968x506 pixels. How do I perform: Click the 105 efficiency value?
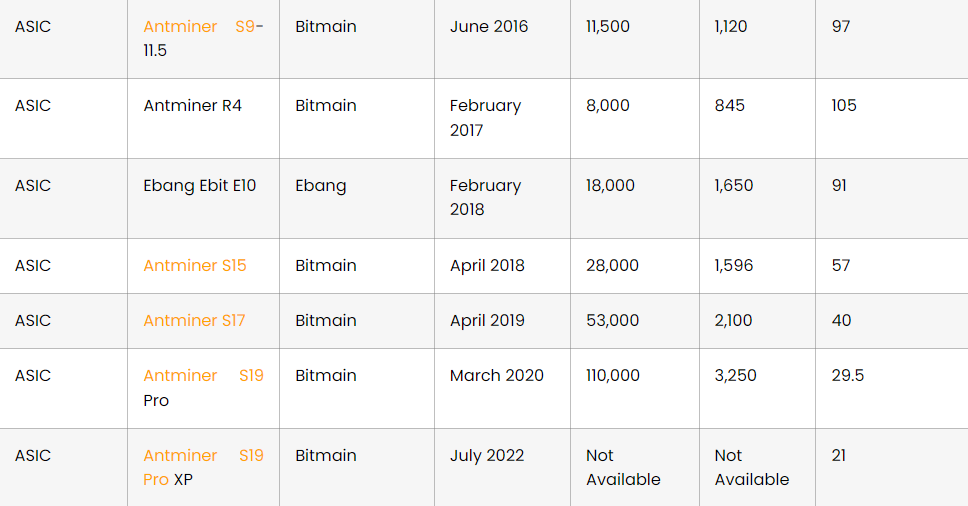click(x=843, y=106)
